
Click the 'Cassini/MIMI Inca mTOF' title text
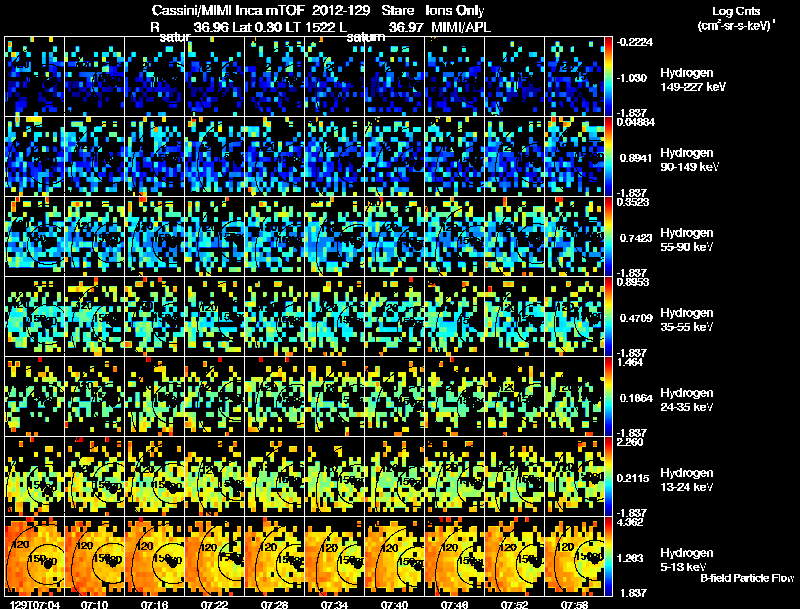click(x=228, y=11)
